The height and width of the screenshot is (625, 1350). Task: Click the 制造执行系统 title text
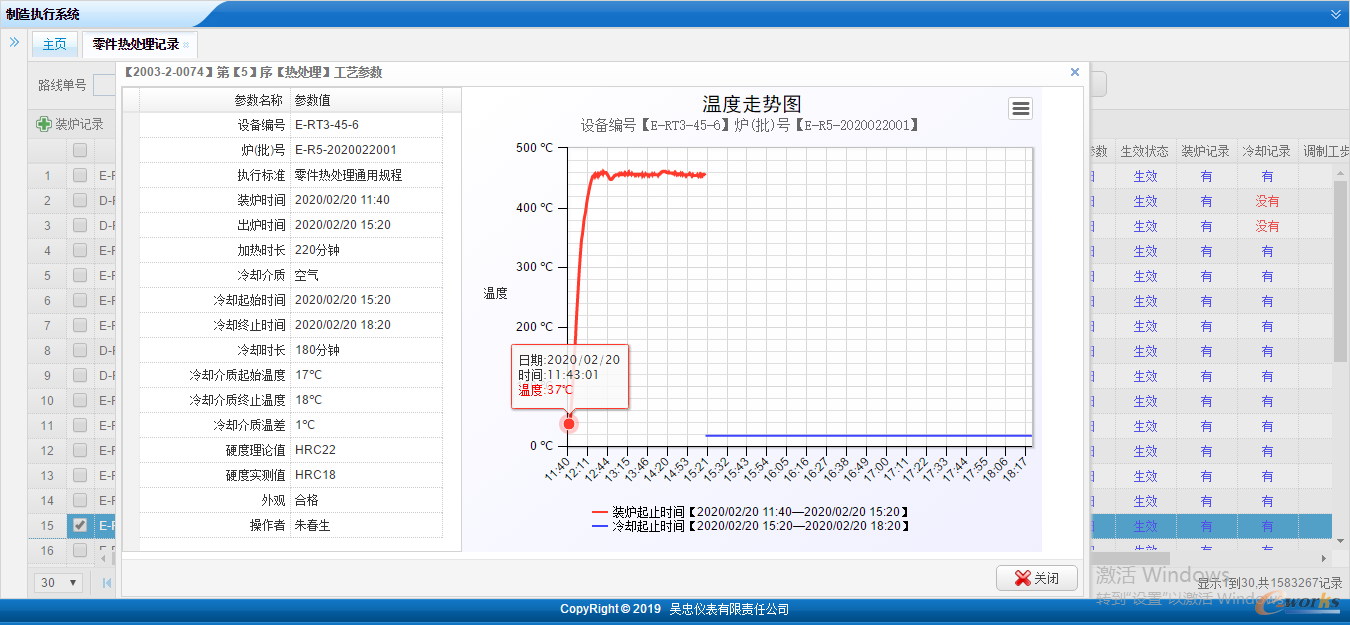[42, 14]
